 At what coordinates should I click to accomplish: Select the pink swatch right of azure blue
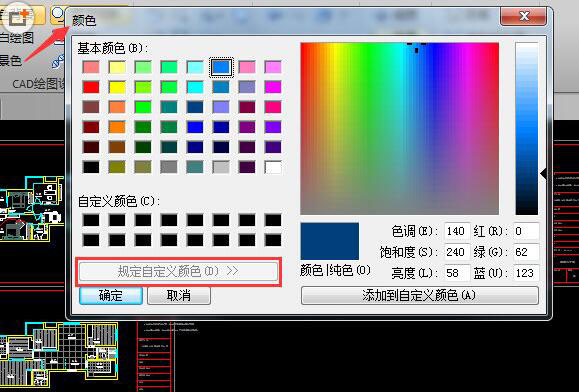(247, 67)
